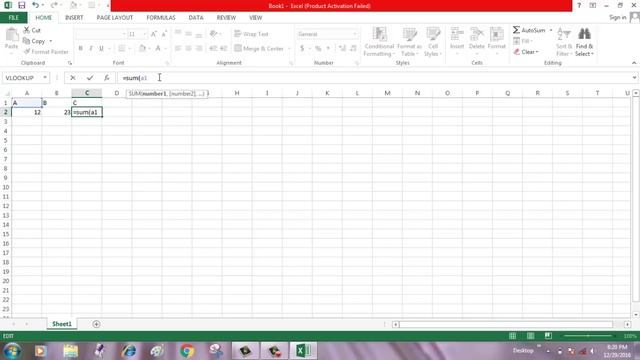This screenshot has height=360, width=640.
Task: Open Chrome from taskbar
Action: (x=187, y=351)
